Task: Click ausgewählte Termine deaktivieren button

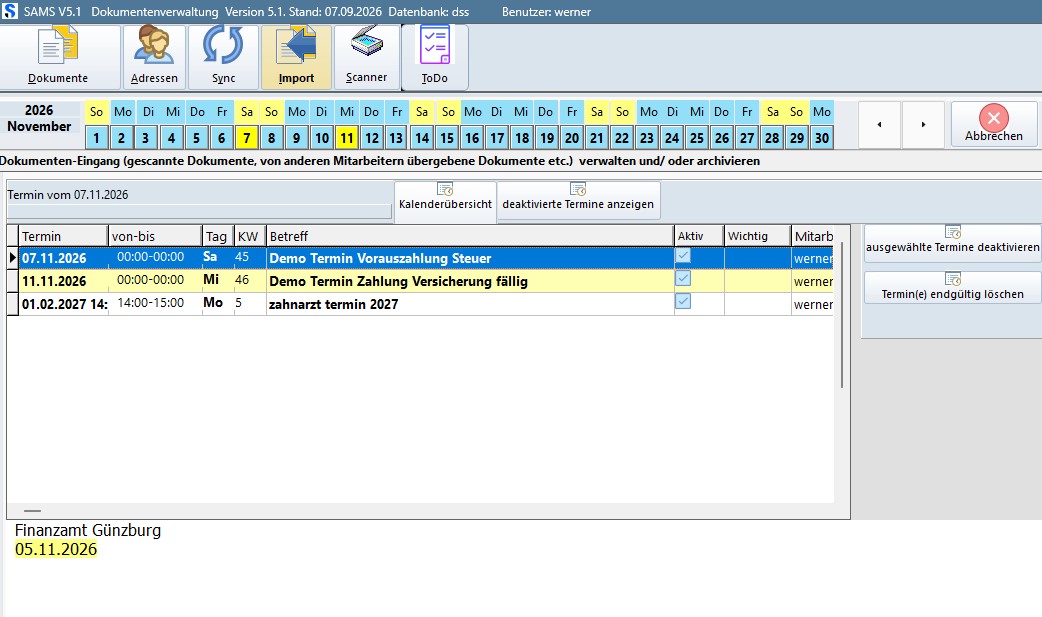Action: (952, 243)
